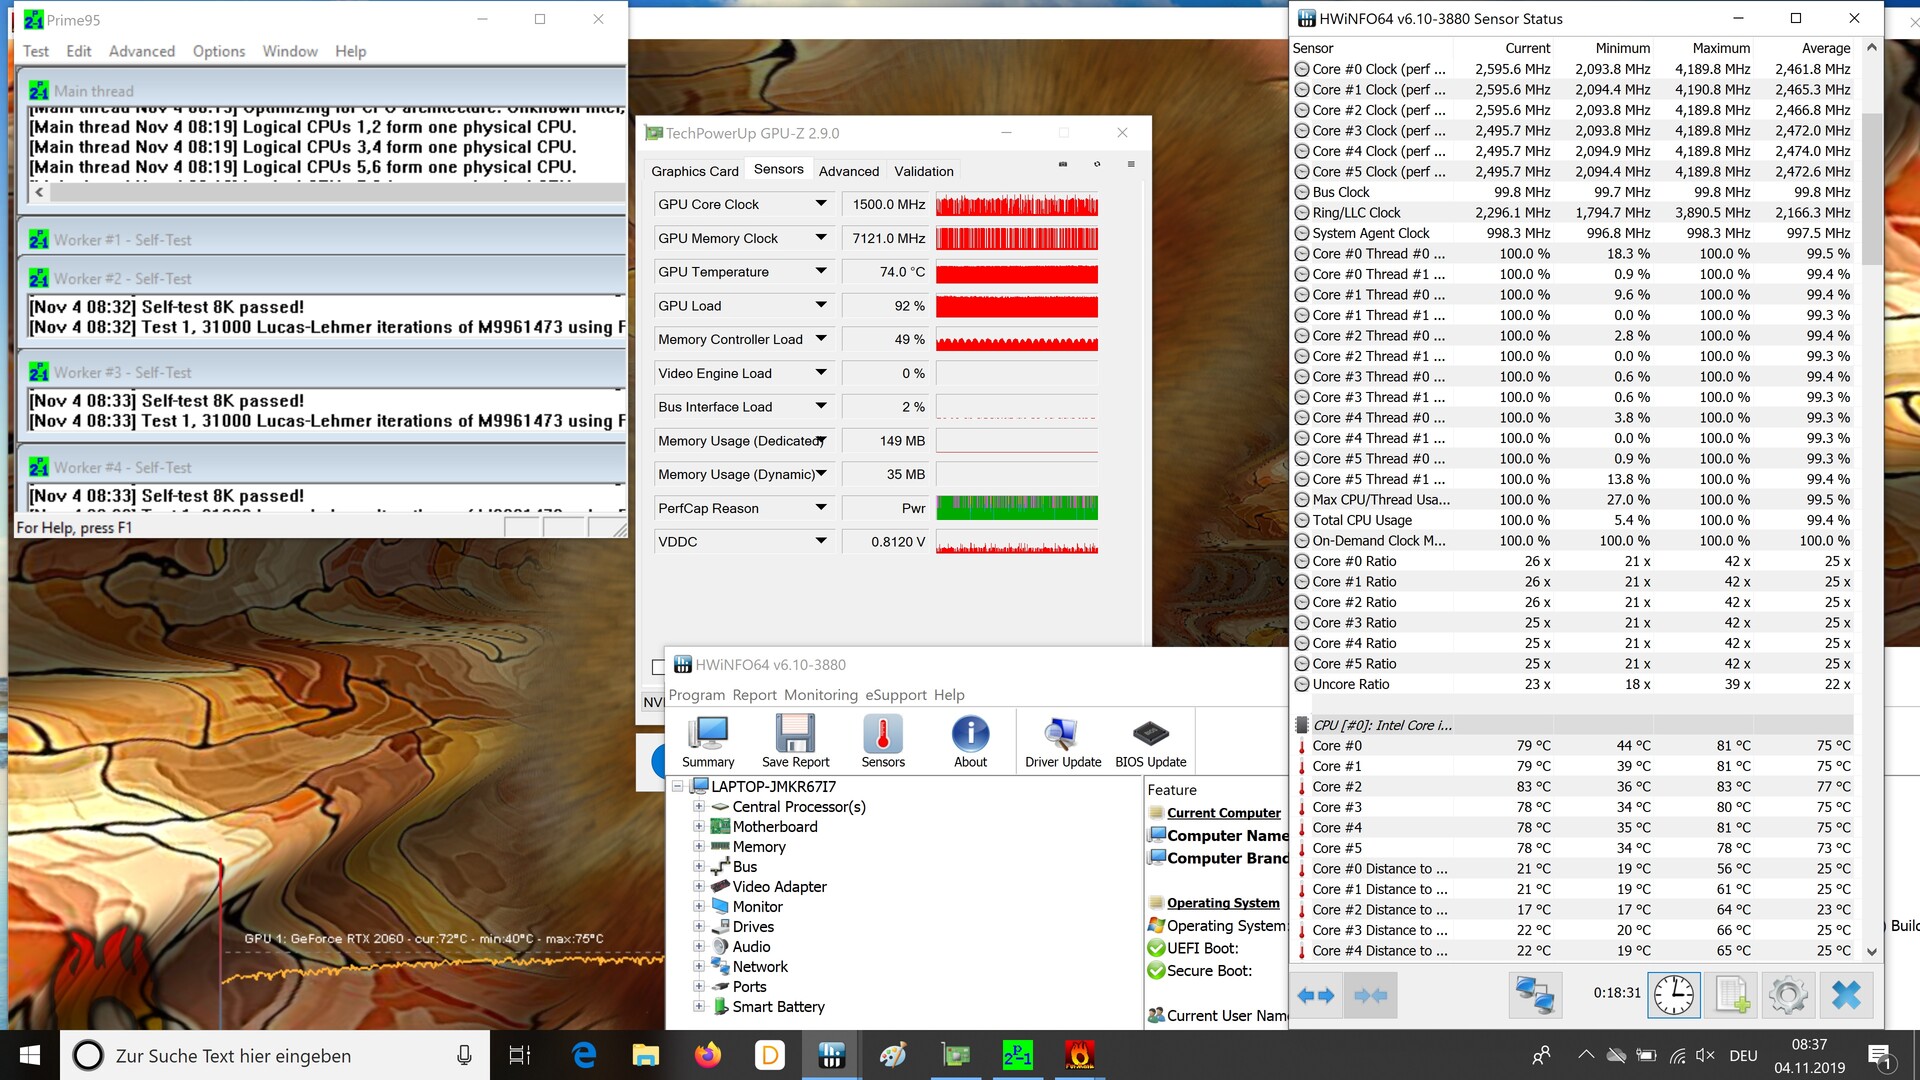The height and width of the screenshot is (1080, 1920).
Task: Open the HWiNFO64 Monitoring menu
Action: (821, 695)
